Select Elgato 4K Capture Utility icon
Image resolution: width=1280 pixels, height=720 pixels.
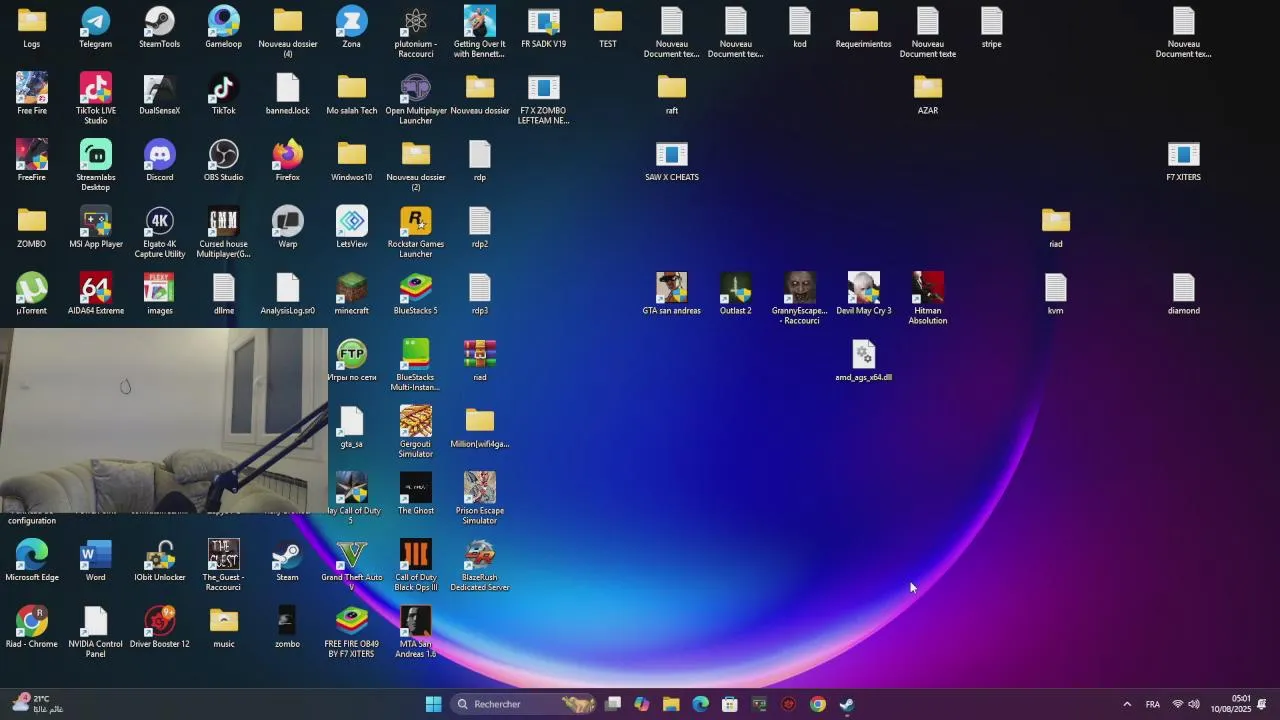(160, 232)
